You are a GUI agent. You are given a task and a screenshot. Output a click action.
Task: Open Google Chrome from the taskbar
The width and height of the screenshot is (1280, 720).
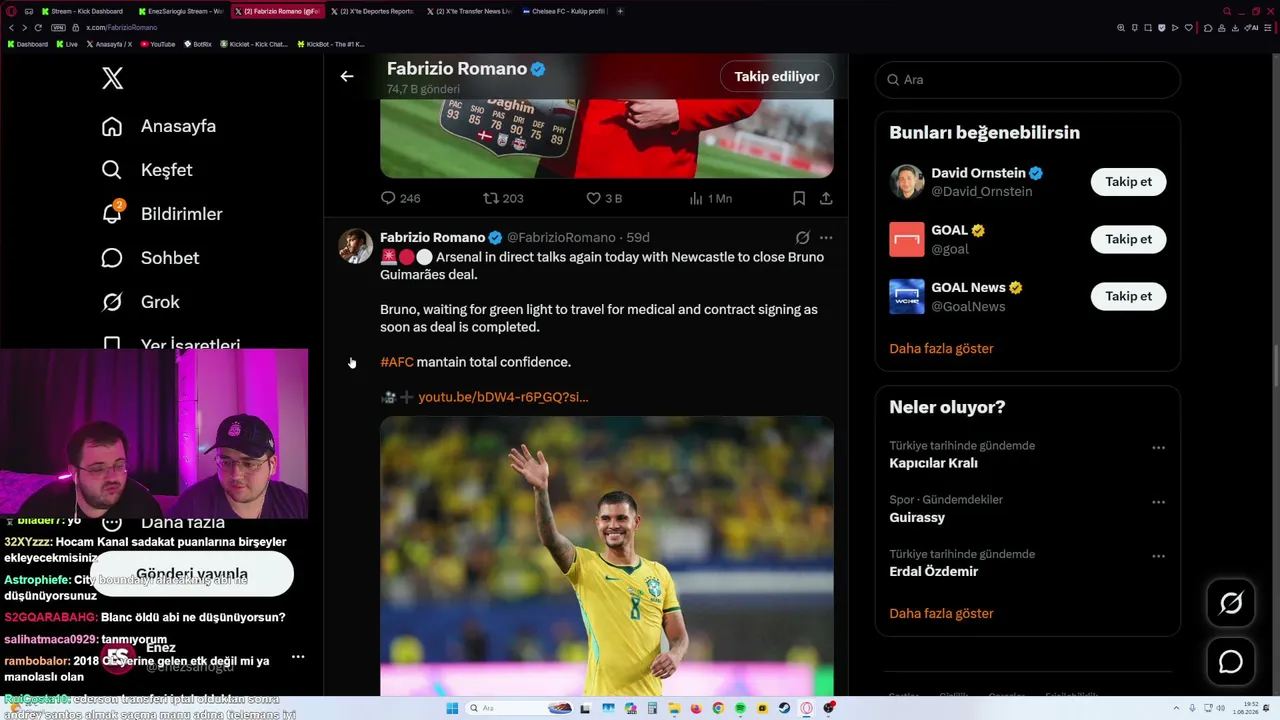tap(718, 708)
